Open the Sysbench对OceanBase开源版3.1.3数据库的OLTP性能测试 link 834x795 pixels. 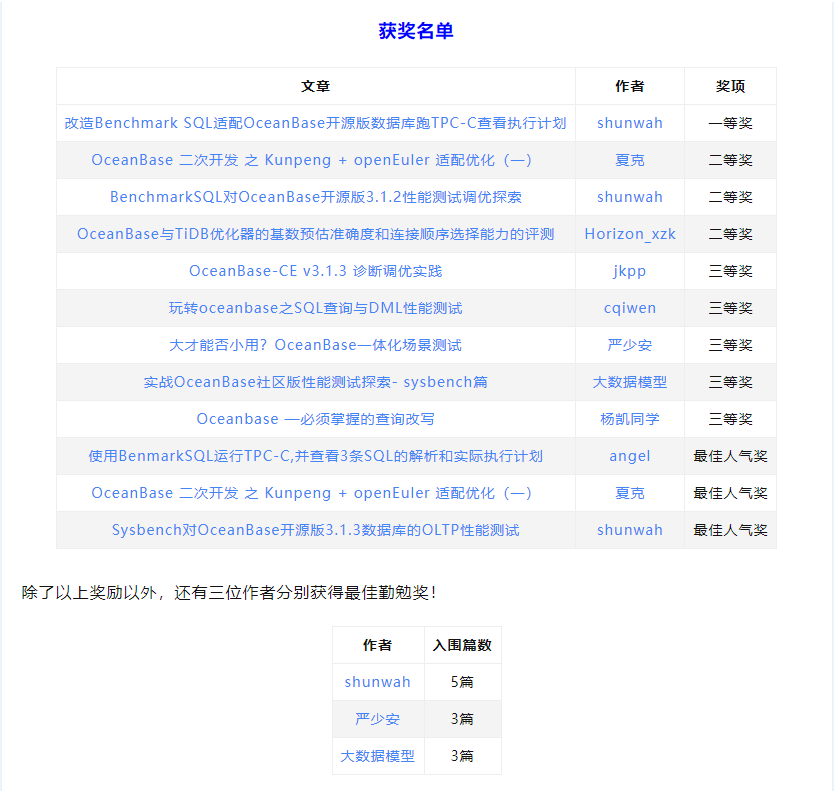[315, 530]
